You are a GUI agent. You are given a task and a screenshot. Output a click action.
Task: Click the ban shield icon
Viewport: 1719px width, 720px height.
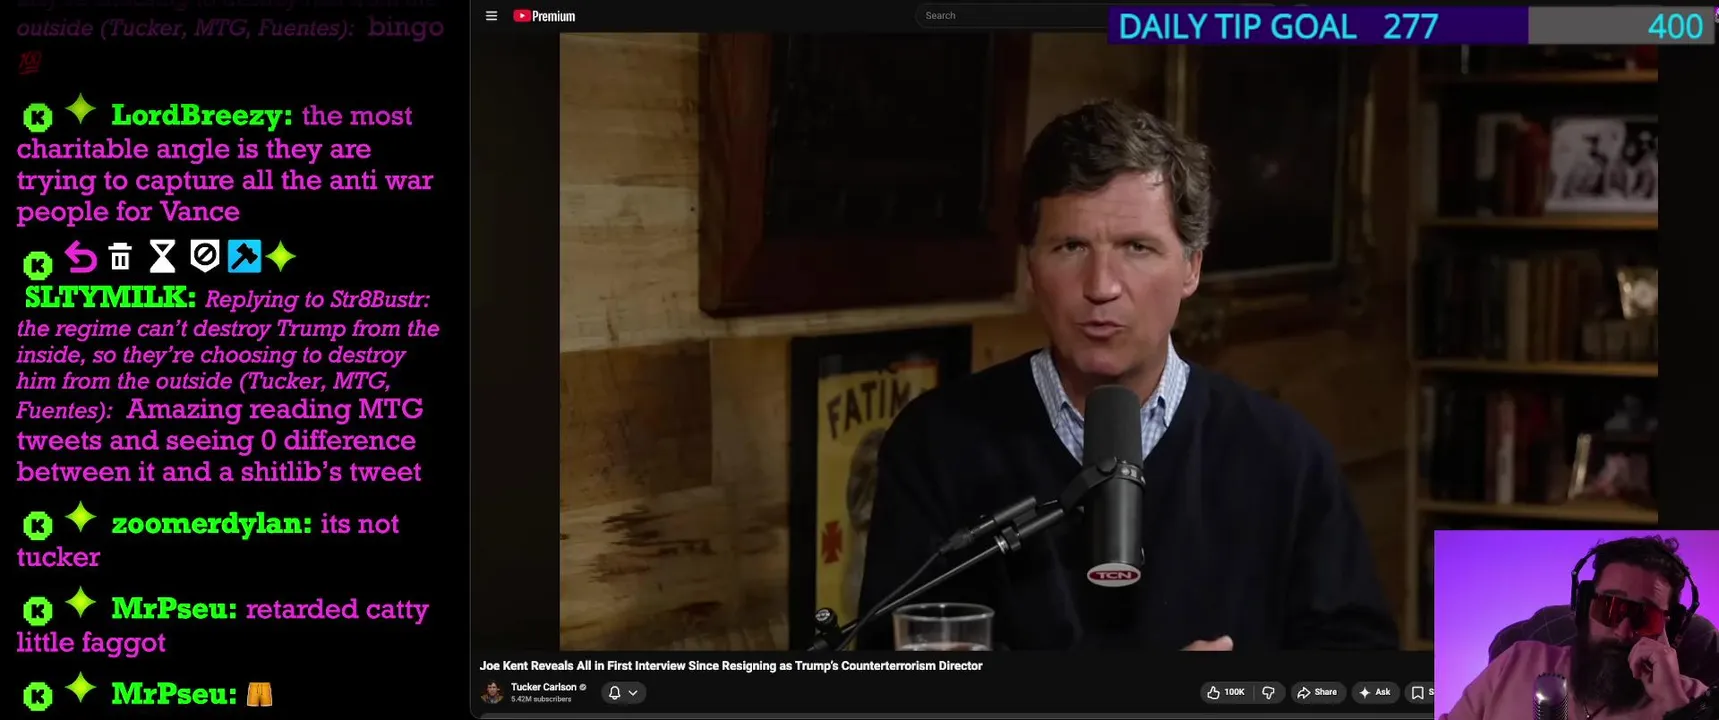pos(204,256)
